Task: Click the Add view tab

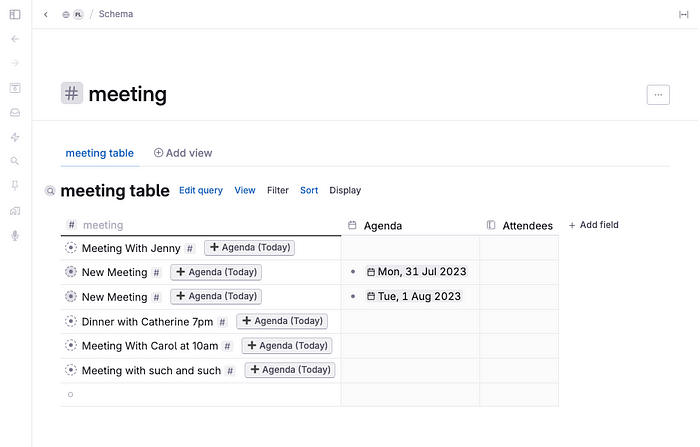Action: click(183, 153)
